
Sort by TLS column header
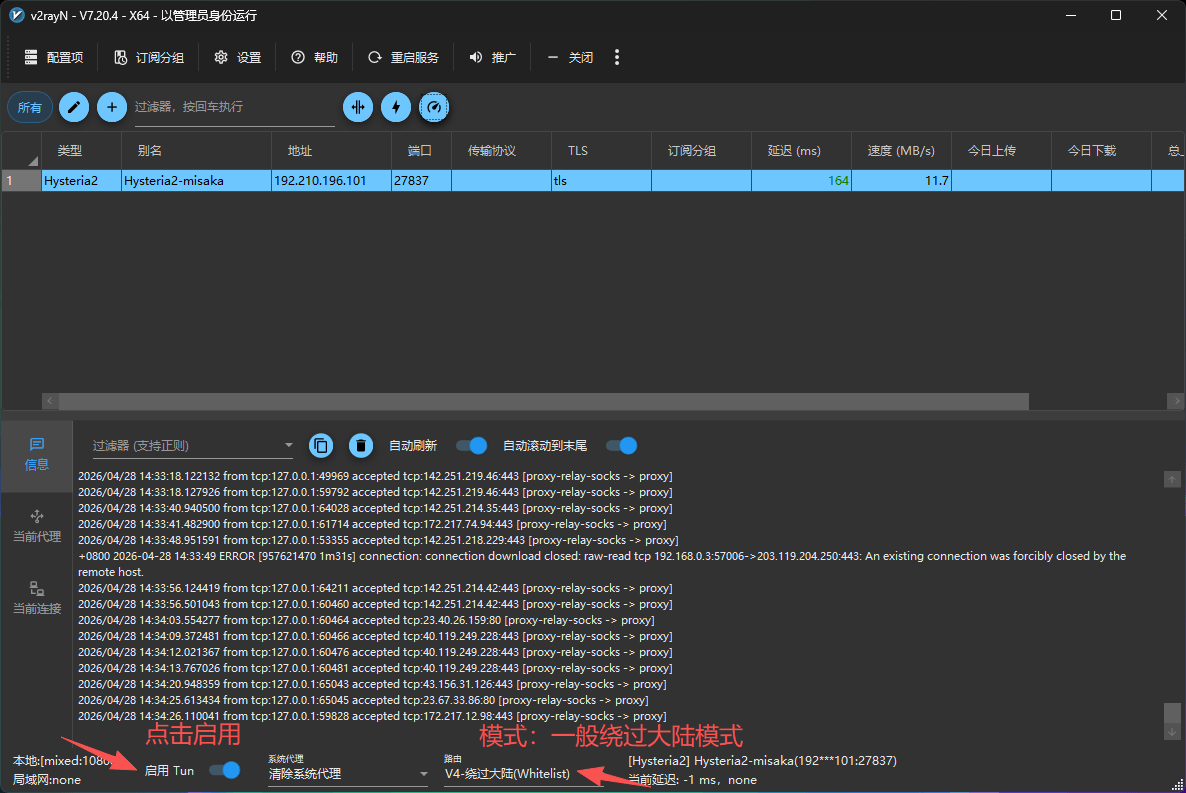[x=601, y=151]
